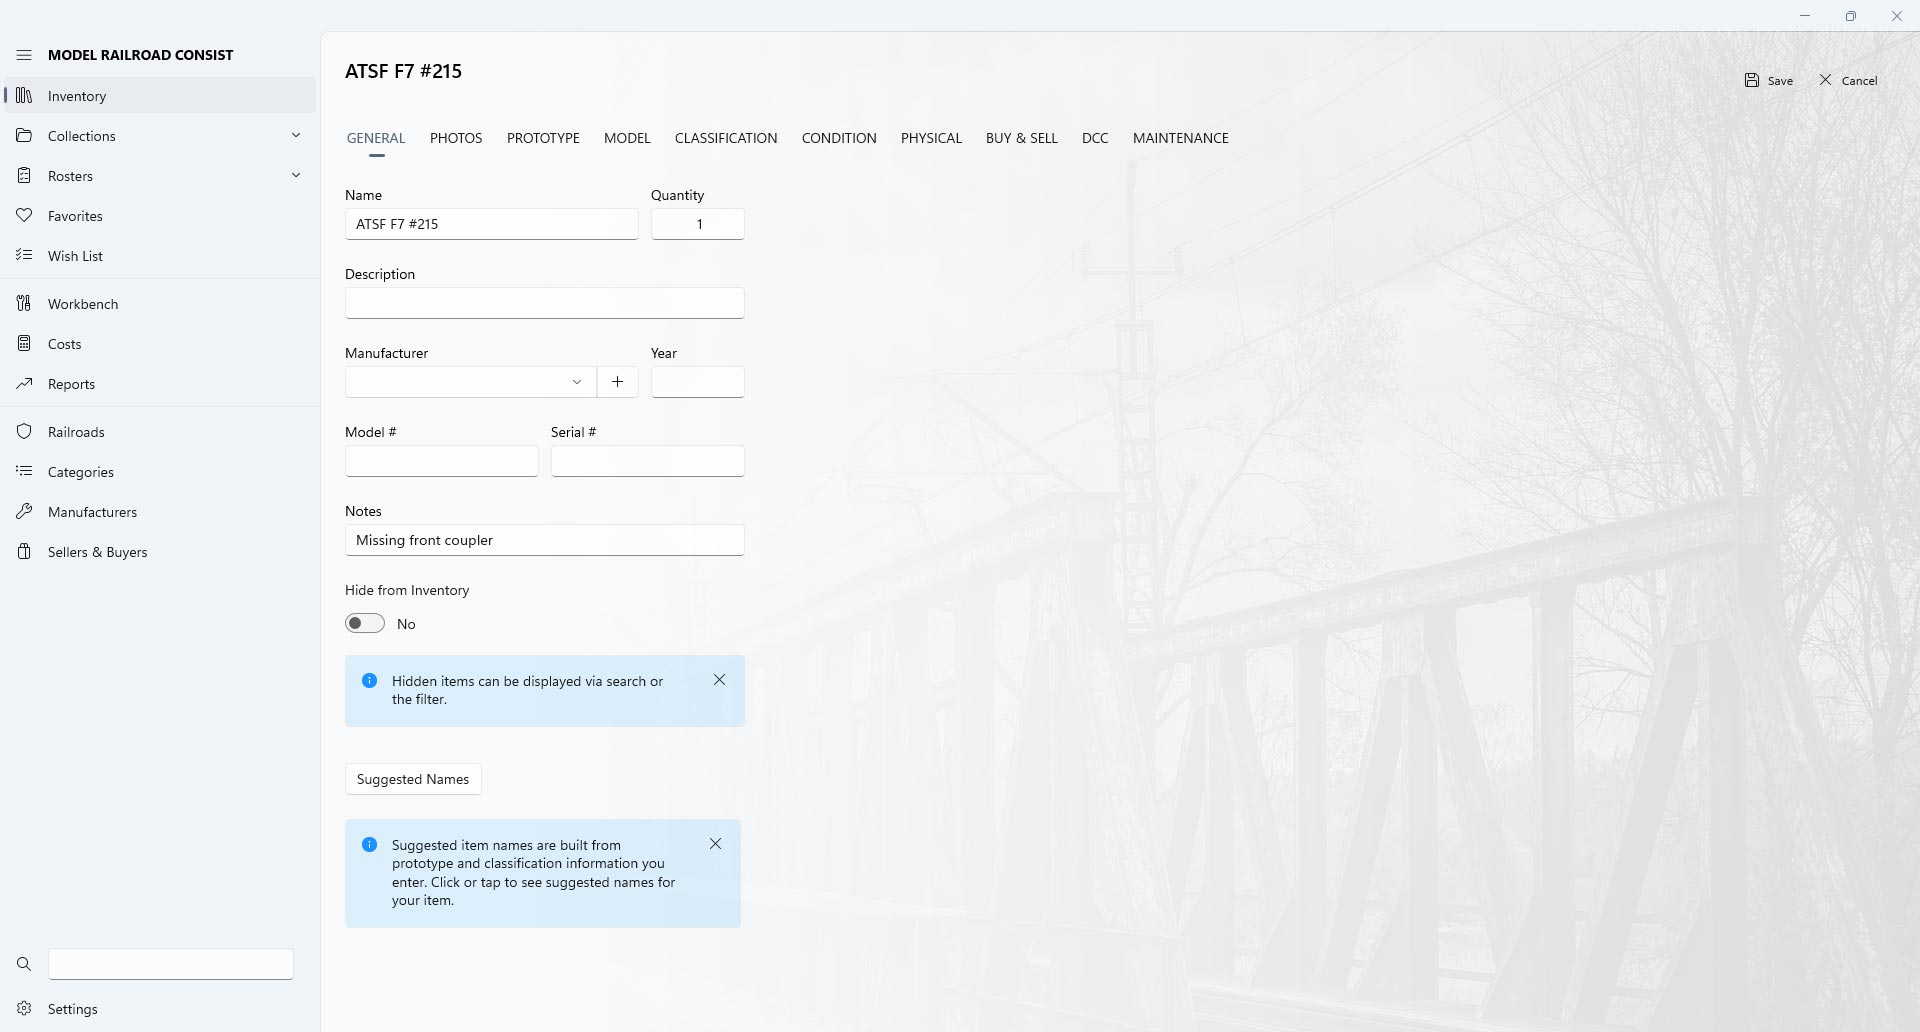This screenshot has width=1920, height=1032.
Task: Click the Year input field
Action: 698,382
